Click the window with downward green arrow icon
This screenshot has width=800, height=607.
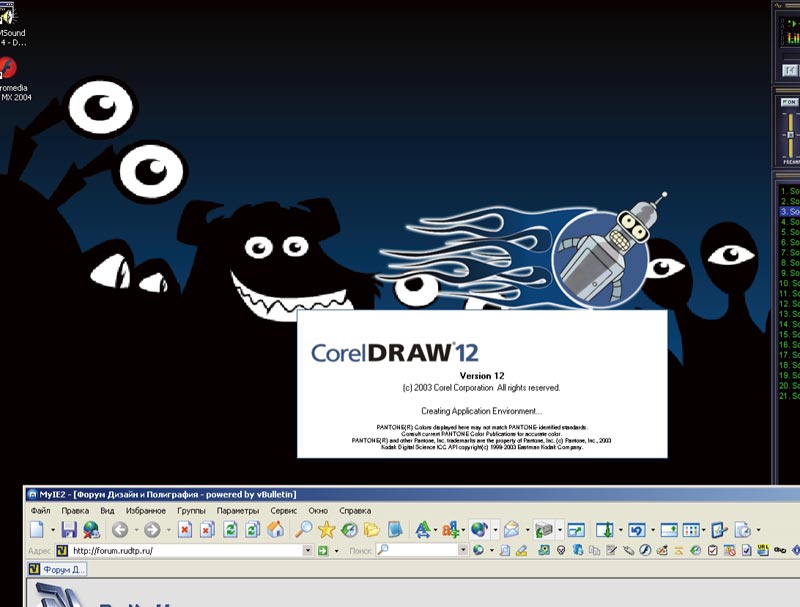[605, 530]
